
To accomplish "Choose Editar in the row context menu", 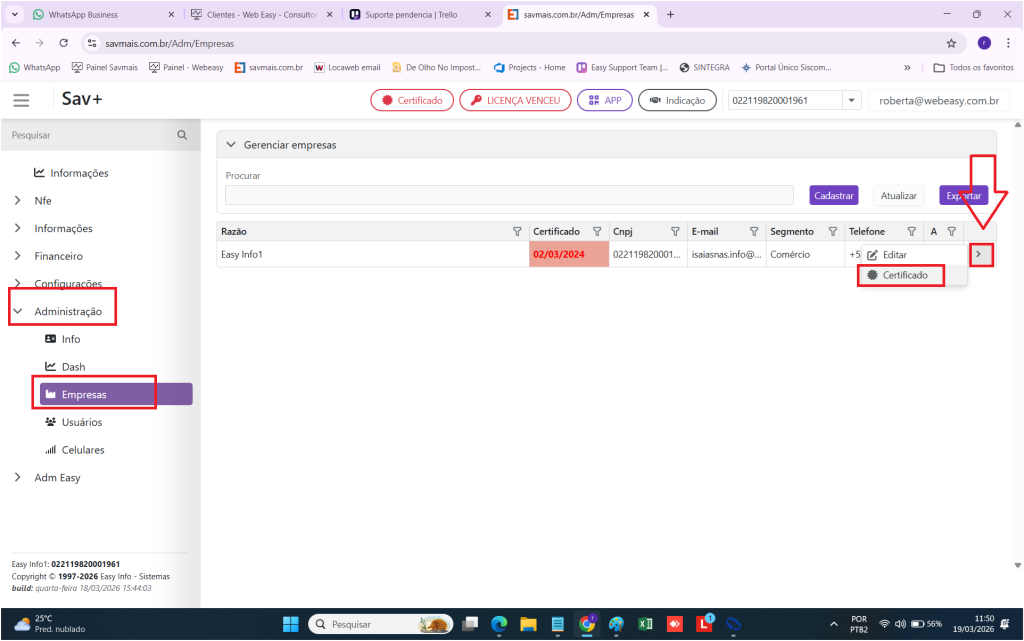I will coord(894,255).
